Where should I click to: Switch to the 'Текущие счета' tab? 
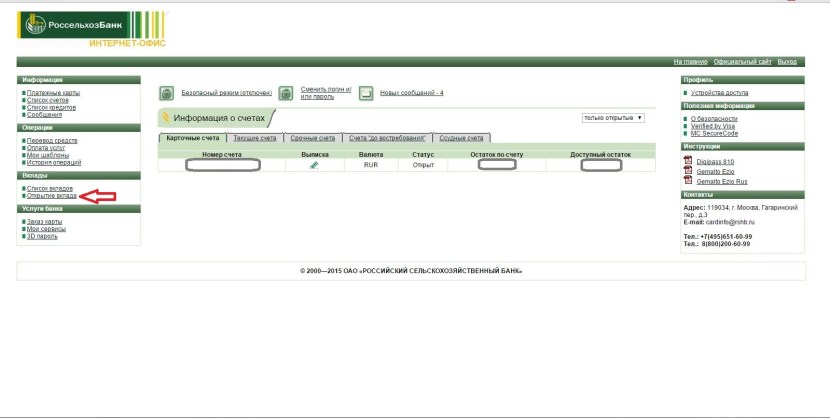254,138
